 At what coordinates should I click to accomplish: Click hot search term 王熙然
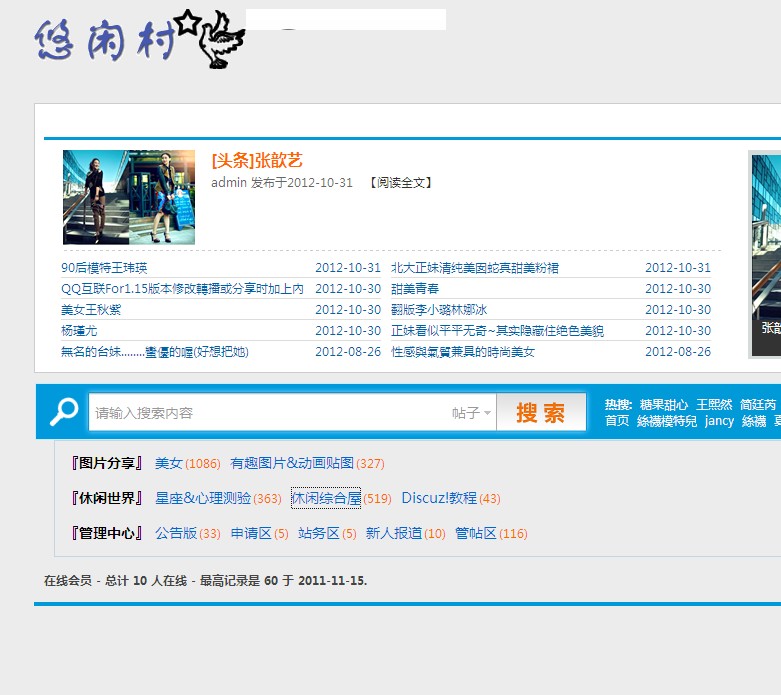tap(714, 404)
